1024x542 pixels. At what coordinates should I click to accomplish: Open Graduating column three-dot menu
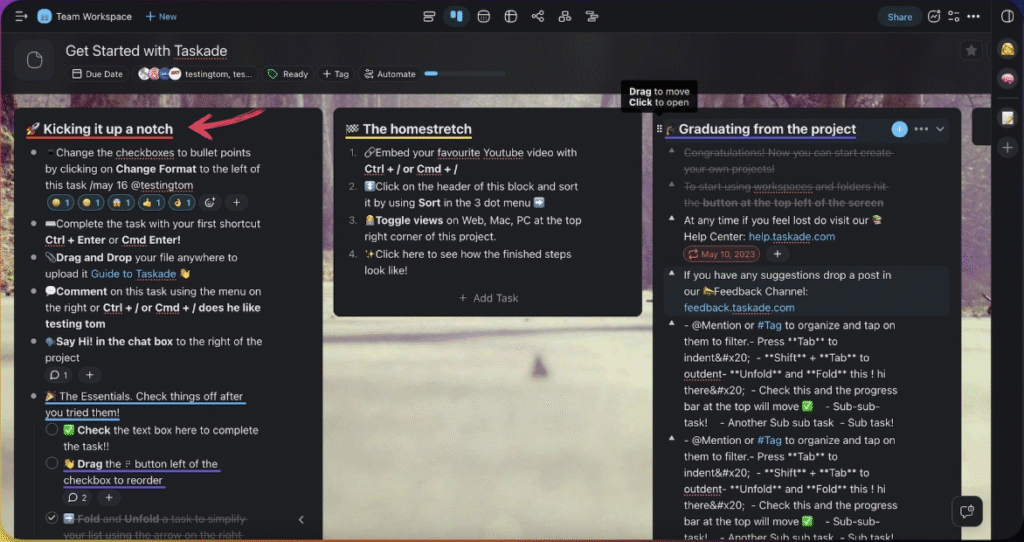pyautogui.click(x=921, y=129)
